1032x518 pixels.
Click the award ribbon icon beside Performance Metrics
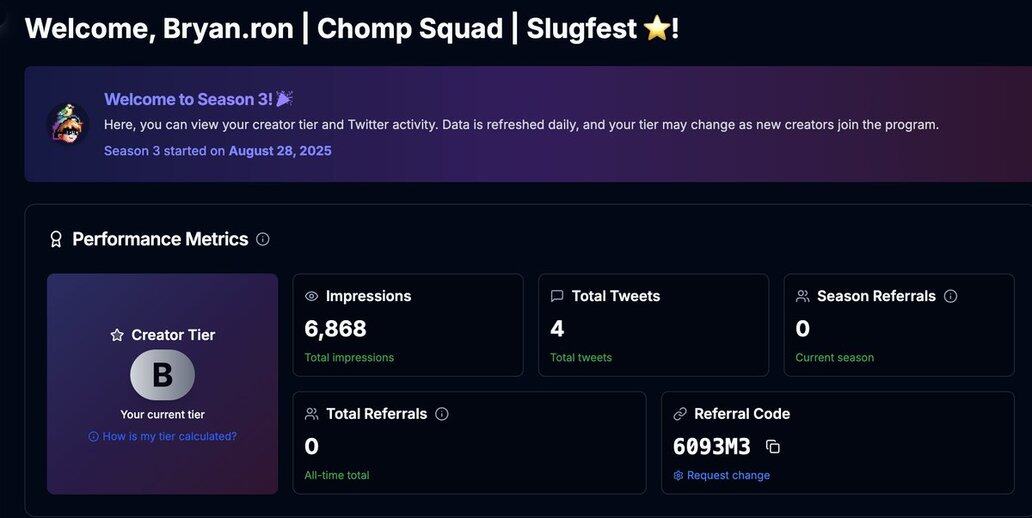(56, 239)
